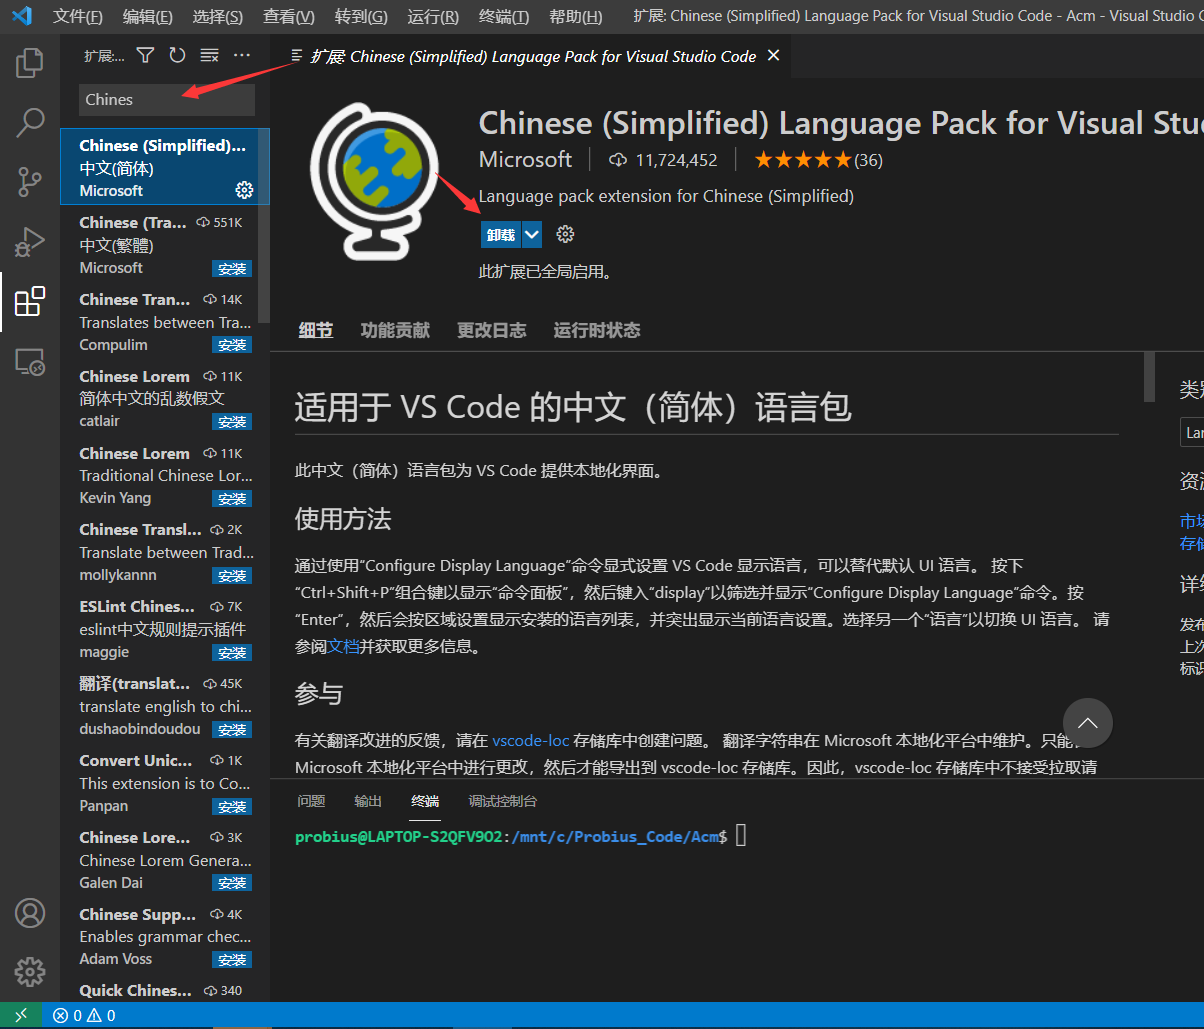
Task: Open extensions view more actions ellipsis
Action: pyautogui.click(x=242, y=56)
